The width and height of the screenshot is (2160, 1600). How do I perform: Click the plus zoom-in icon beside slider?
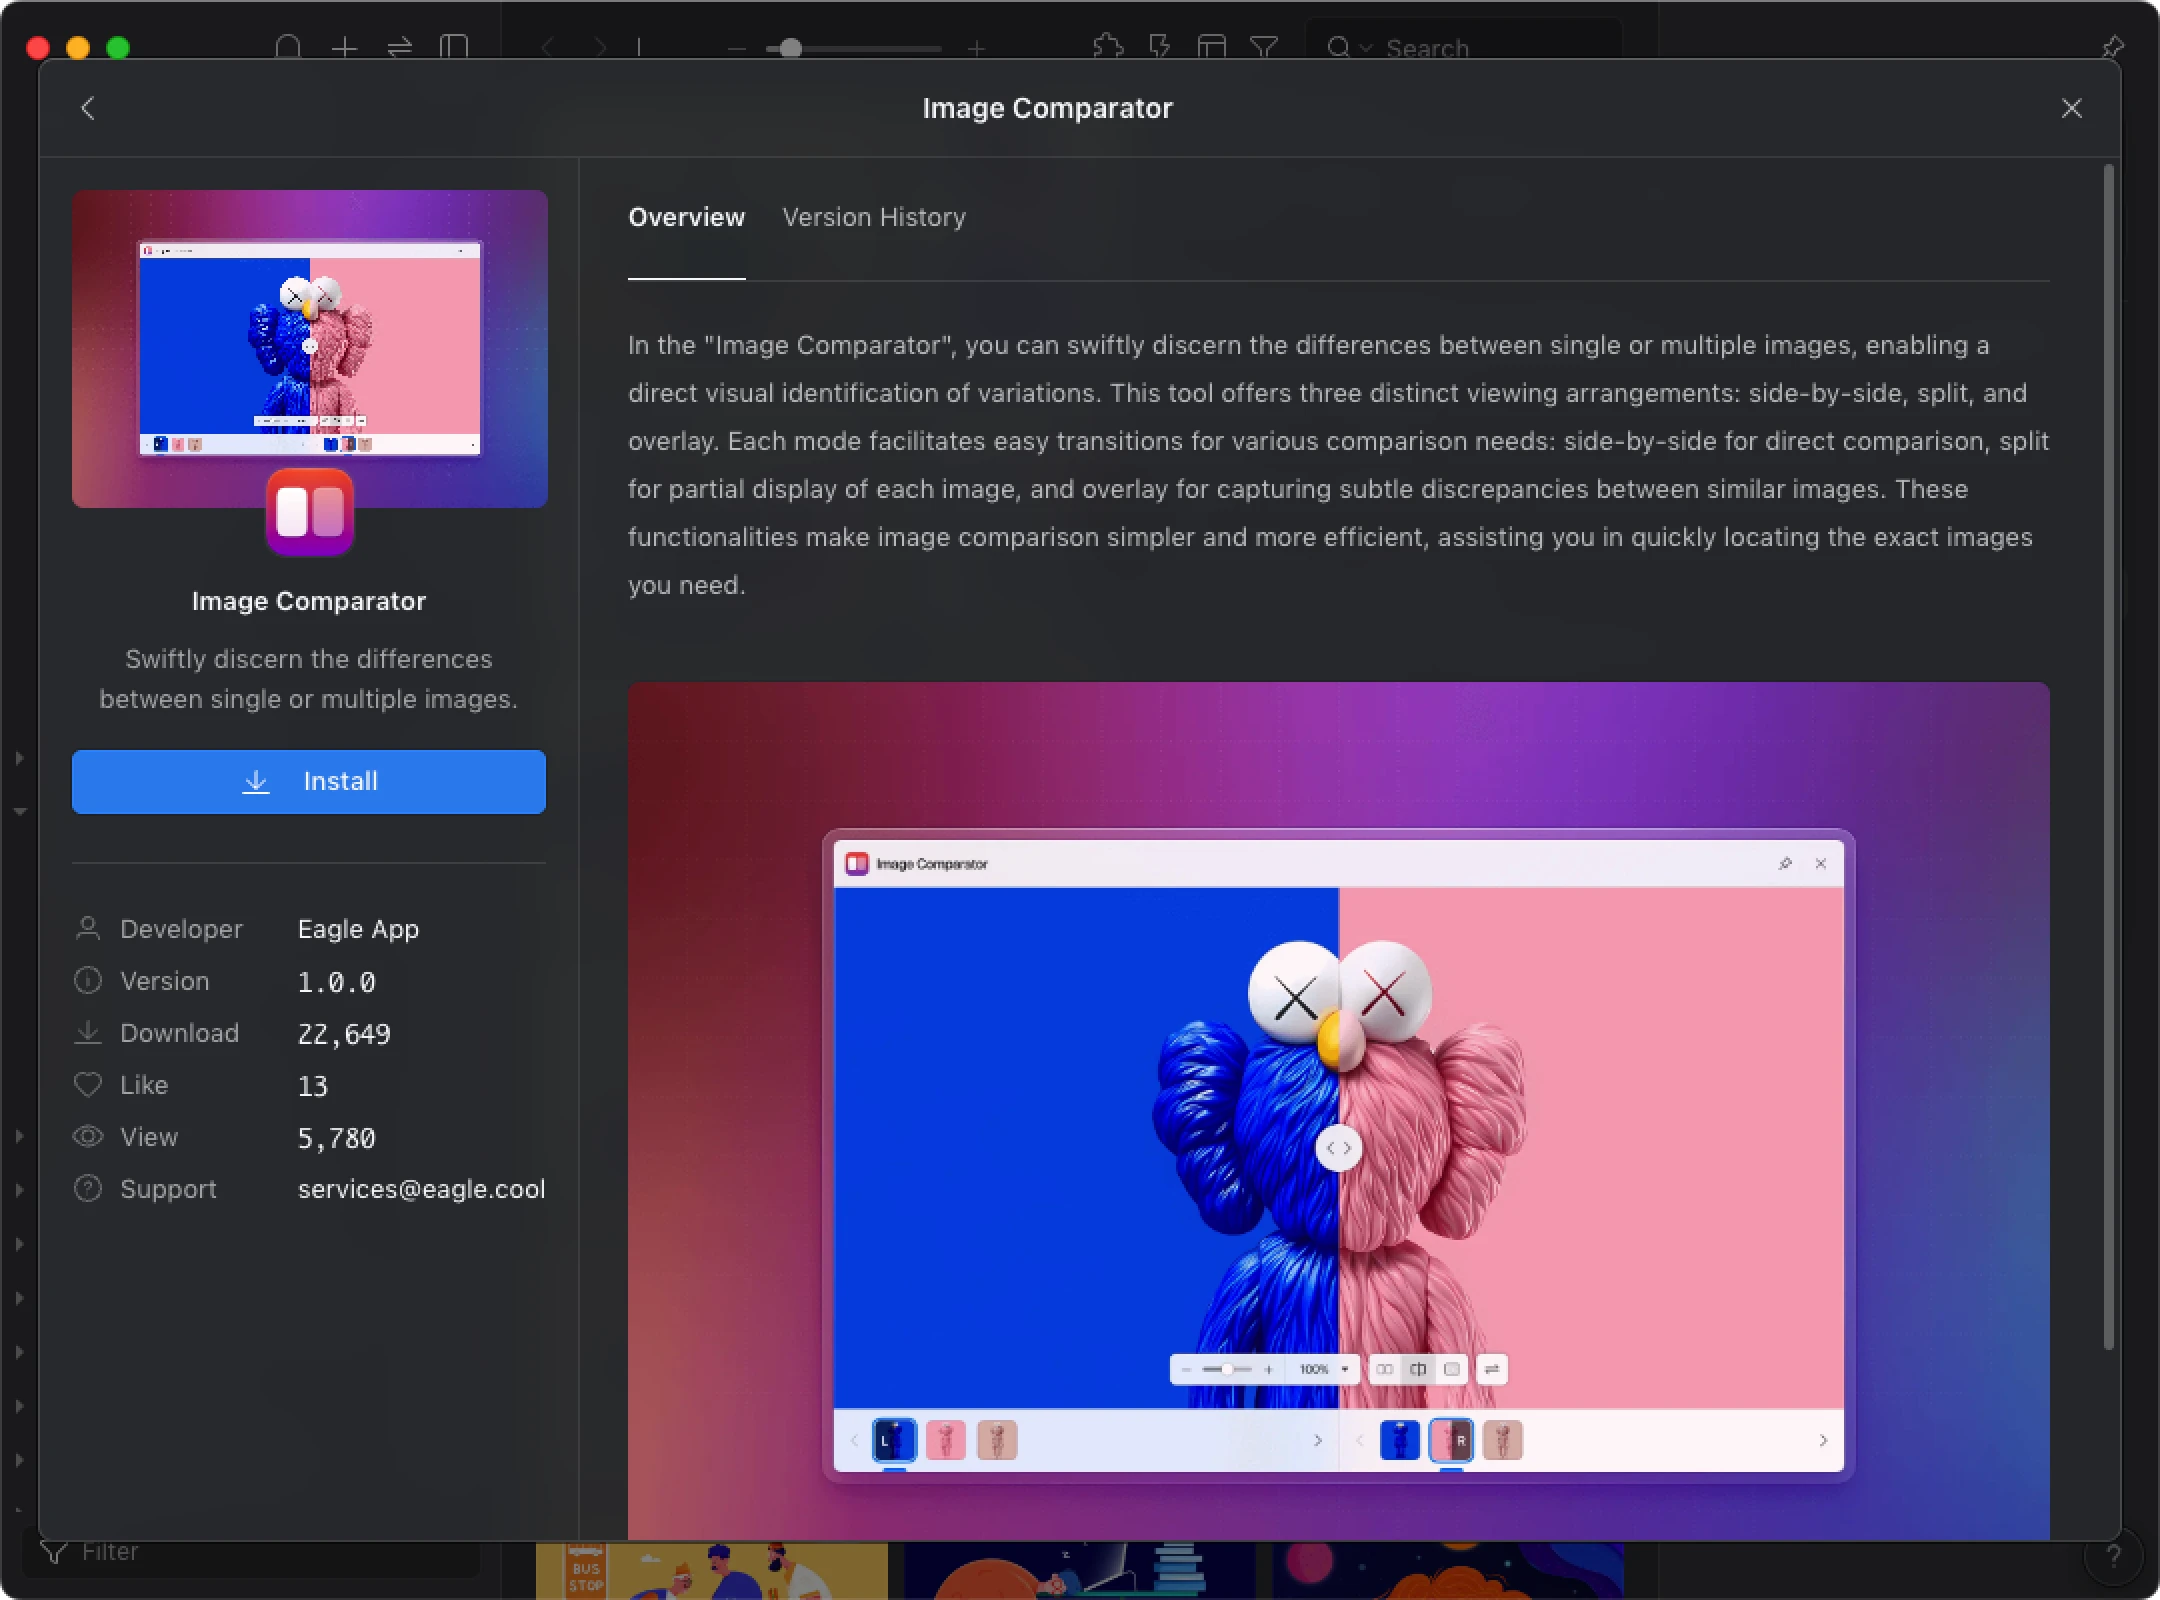click(977, 48)
